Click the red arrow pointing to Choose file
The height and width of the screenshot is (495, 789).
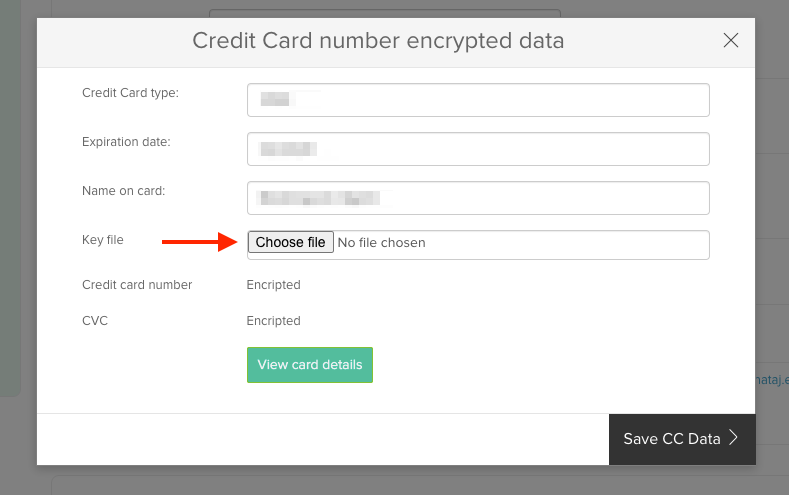click(201, 241)
